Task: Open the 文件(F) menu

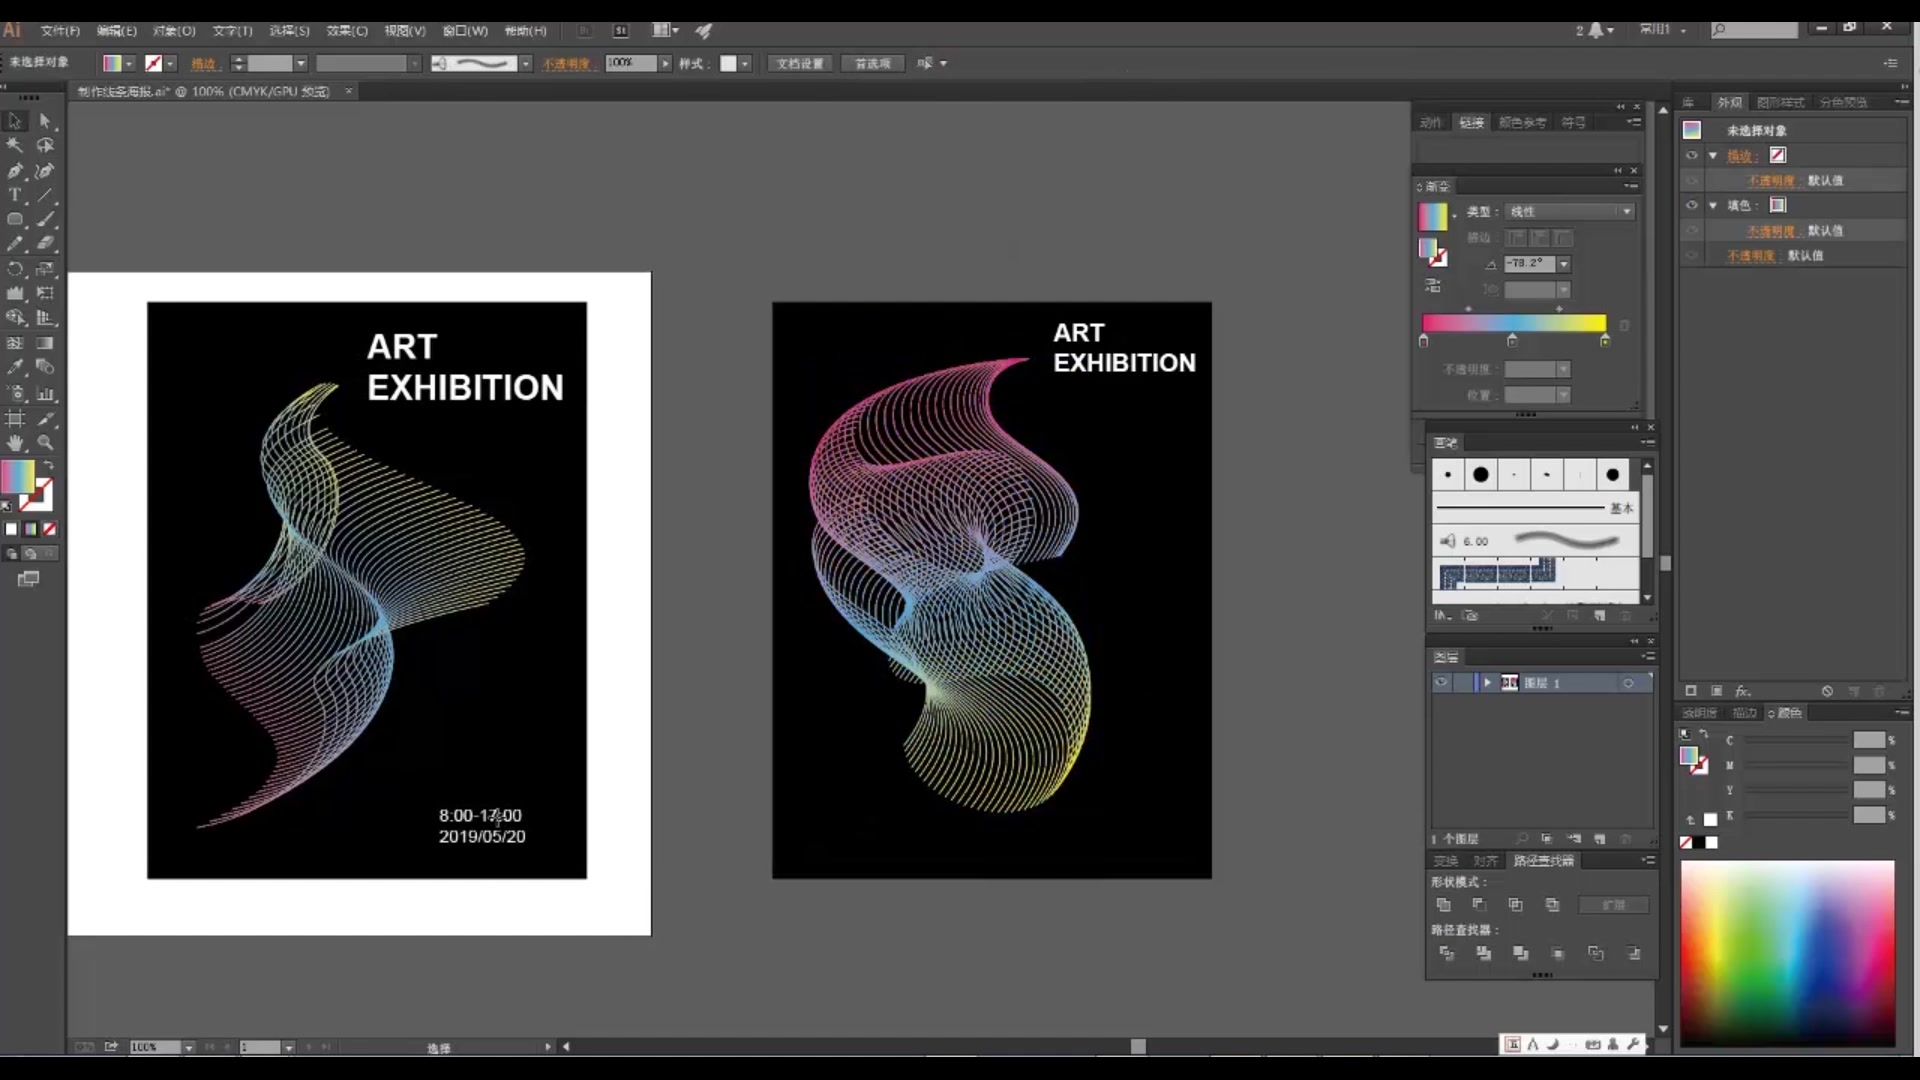Action: (x=59, y=31)
